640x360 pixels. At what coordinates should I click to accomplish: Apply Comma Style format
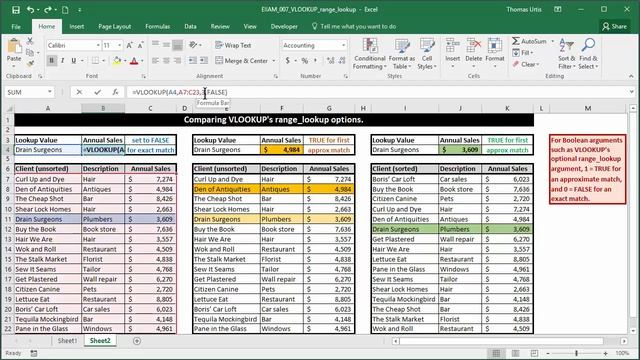point(316,60)
